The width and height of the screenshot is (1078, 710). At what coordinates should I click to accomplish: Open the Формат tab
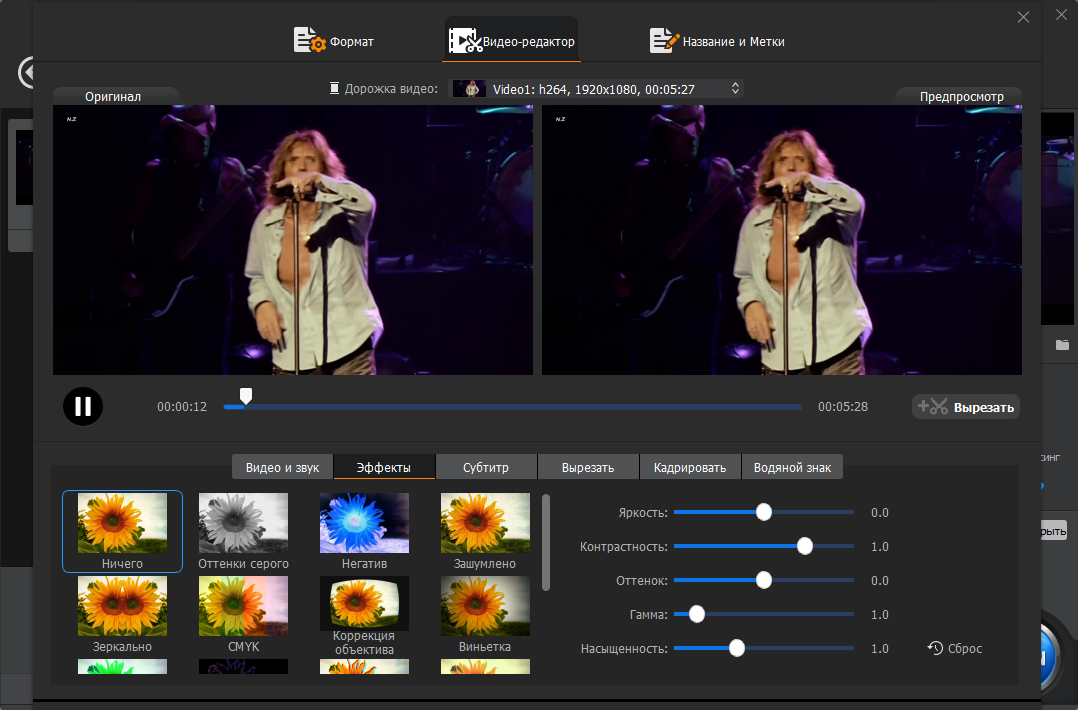pos(333,41)
